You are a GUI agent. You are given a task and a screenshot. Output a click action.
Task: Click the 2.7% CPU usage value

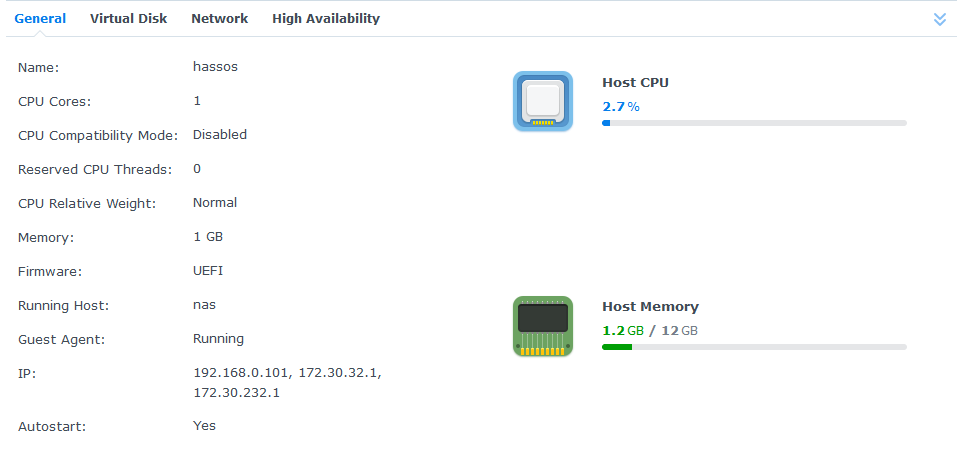pyautogui.click(x=620, y=106)
